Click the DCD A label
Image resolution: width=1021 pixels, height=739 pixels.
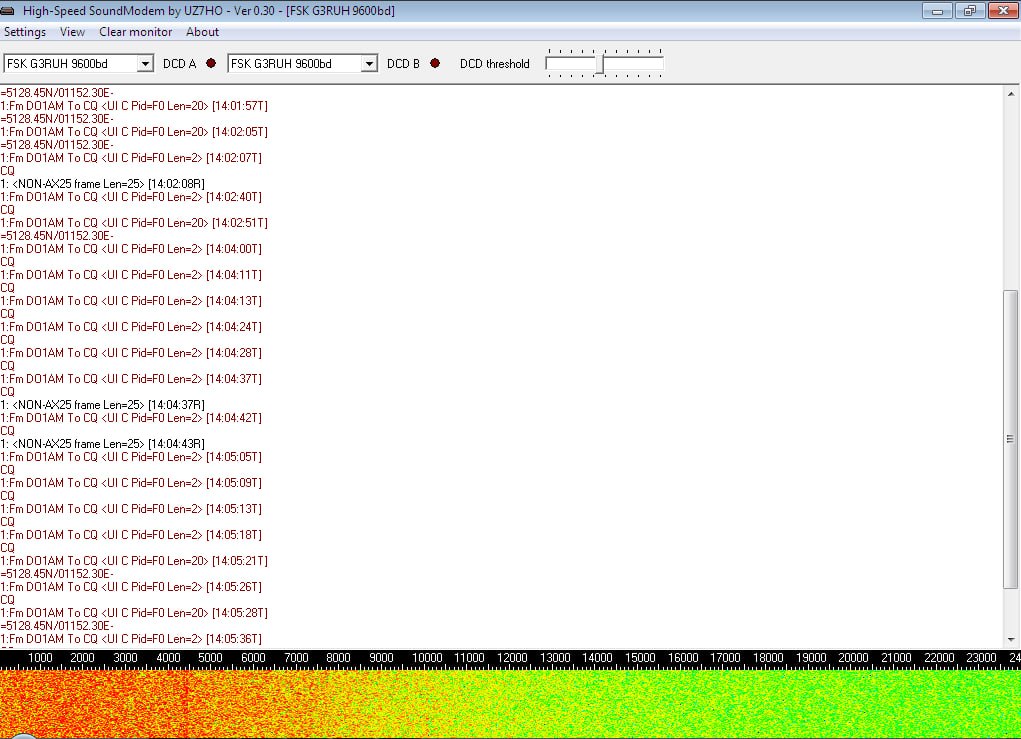[x=180, y=64]
